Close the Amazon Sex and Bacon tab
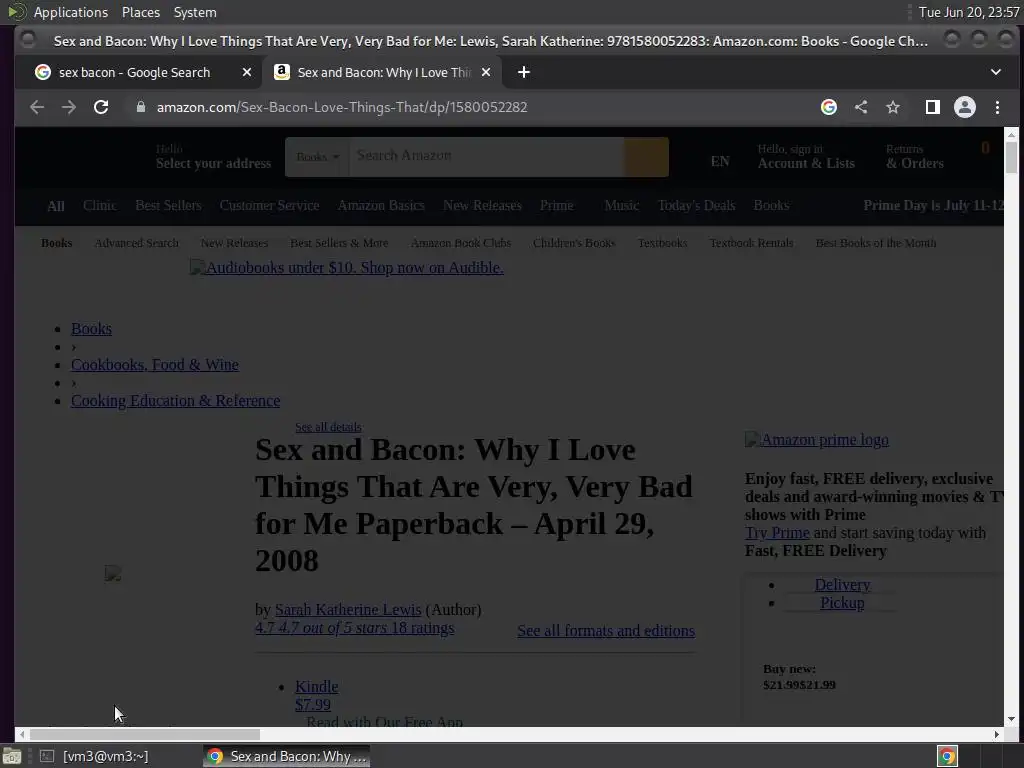1024x768 pixels. coord(486,72)
